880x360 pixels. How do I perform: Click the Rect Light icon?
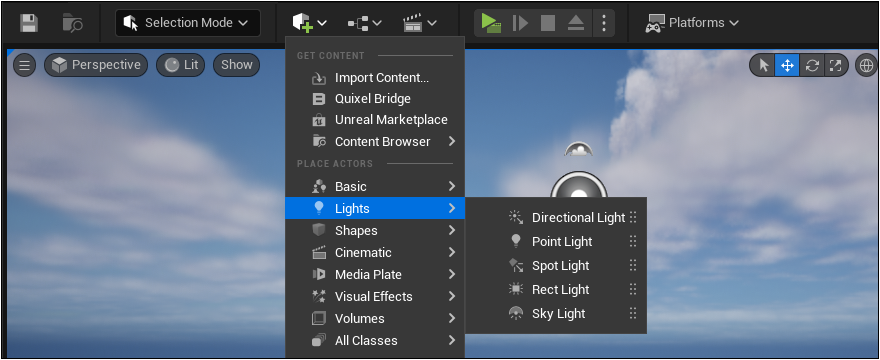515,289
